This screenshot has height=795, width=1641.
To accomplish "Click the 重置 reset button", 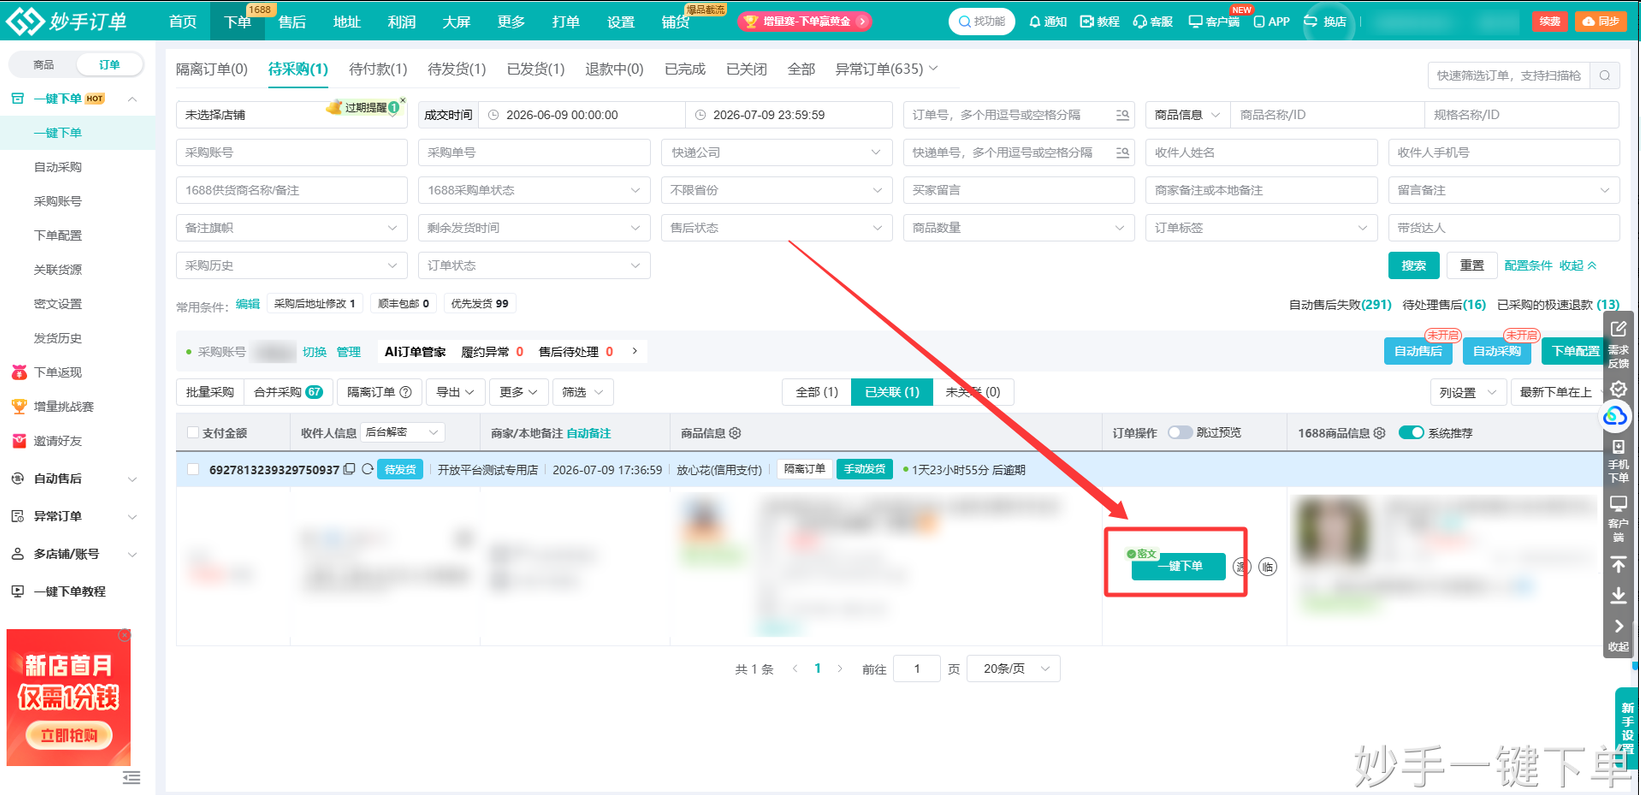I will click(x=1472, y=266).
